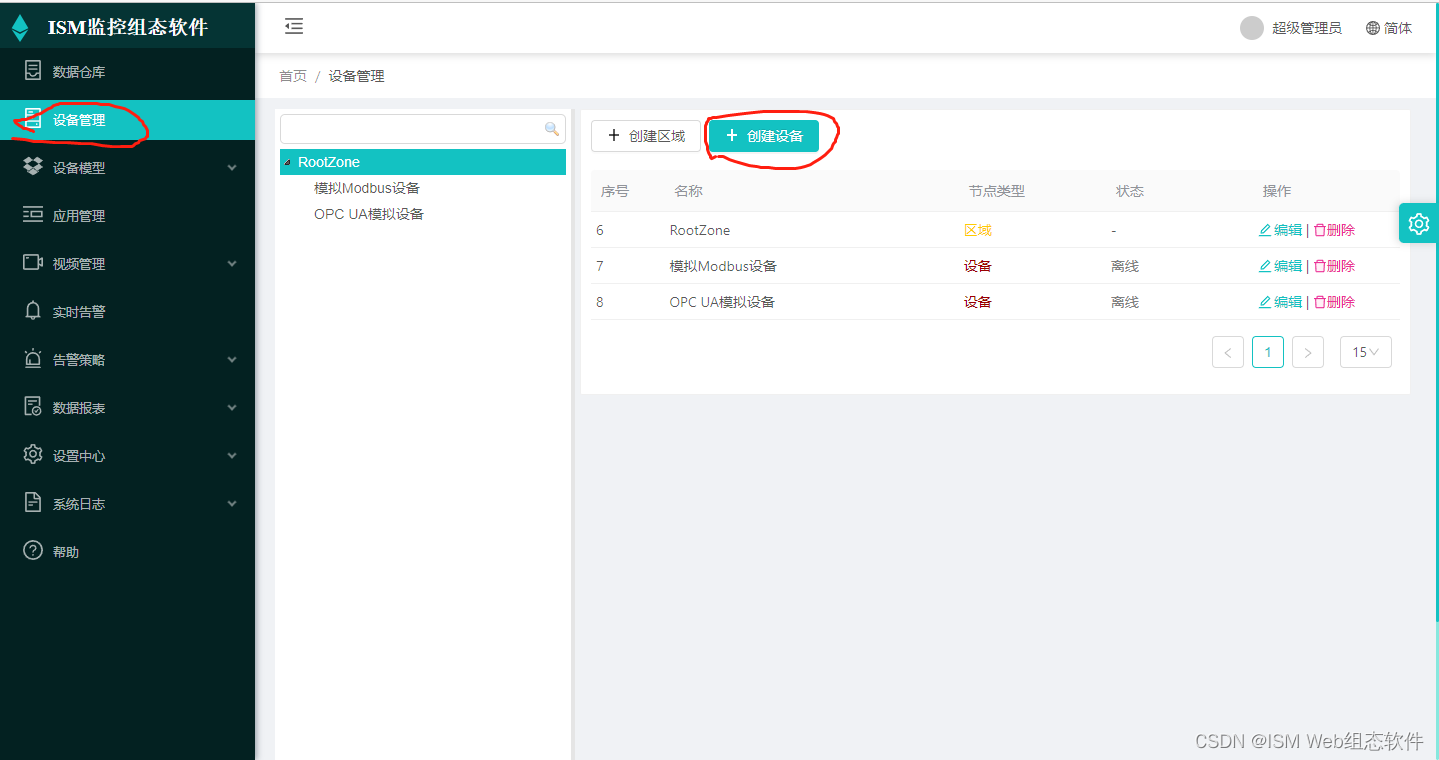Click the 应用管理 sidebar icon
This screenshot has height=760, width=1439.
33,215
